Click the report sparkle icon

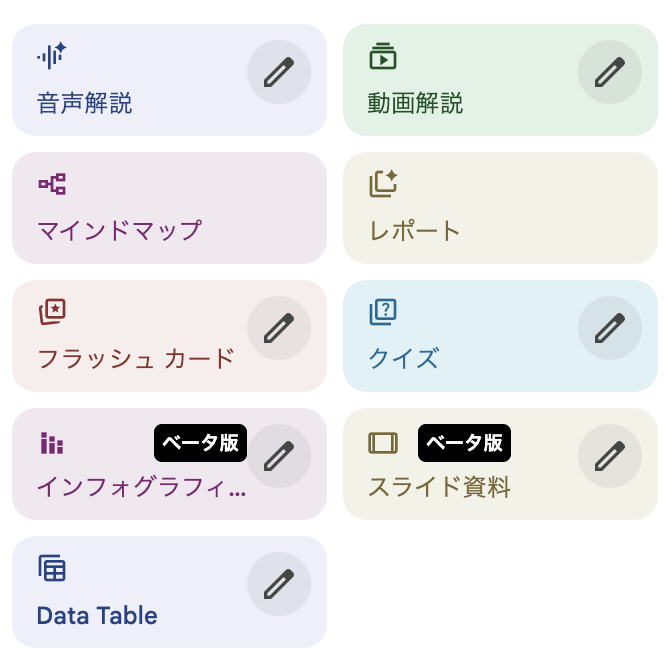click(x=383, y=184)
